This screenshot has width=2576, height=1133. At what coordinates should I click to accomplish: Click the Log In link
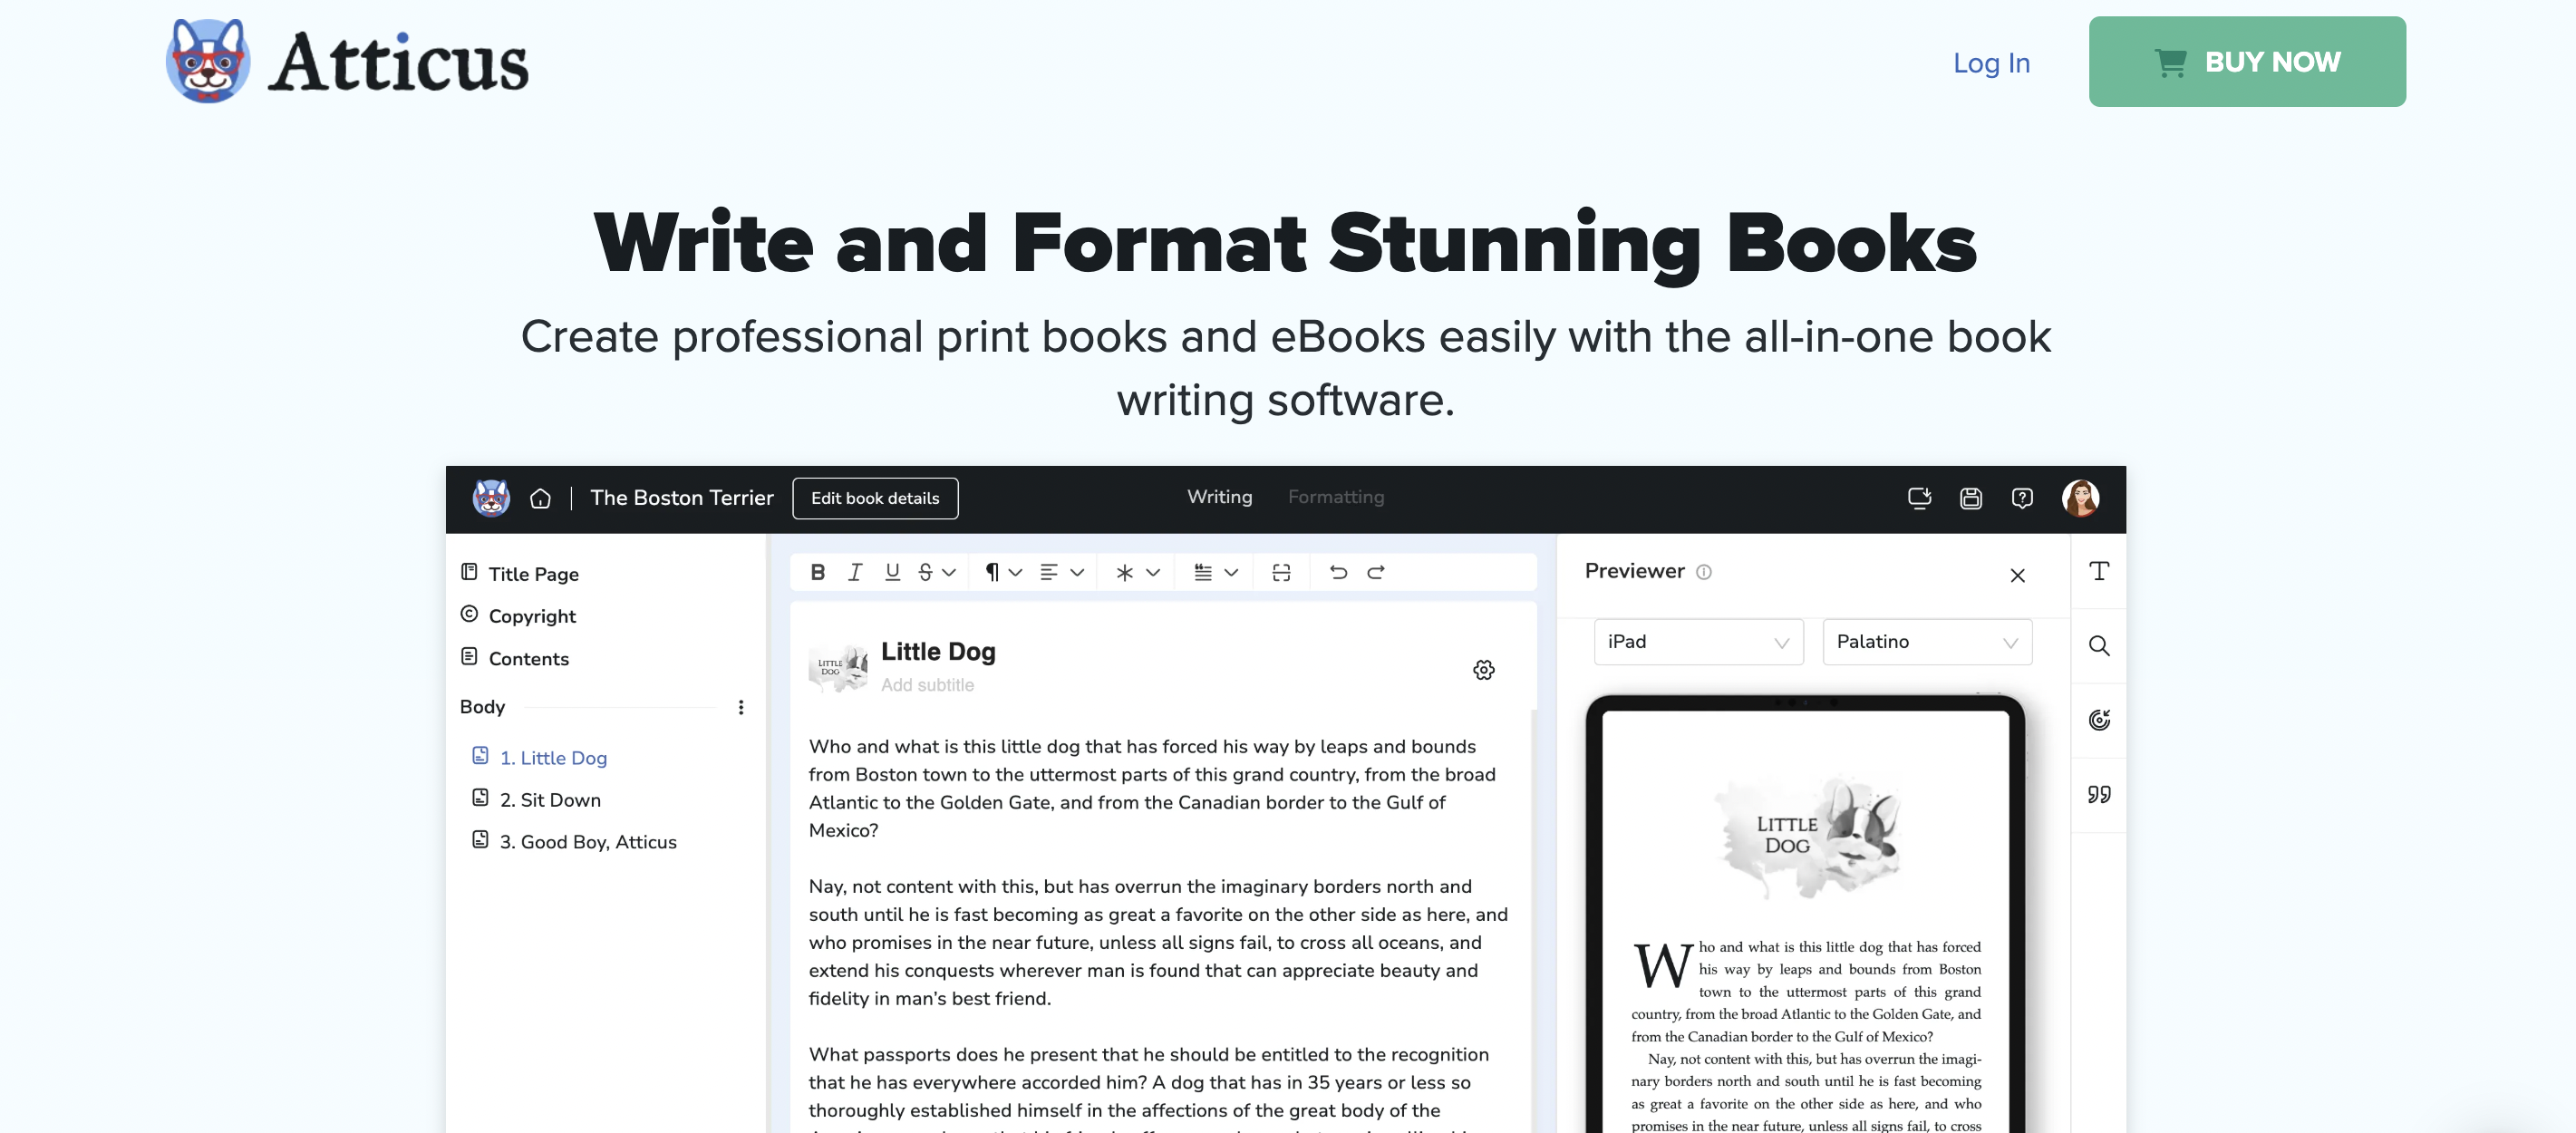(x=1991, y=63)
